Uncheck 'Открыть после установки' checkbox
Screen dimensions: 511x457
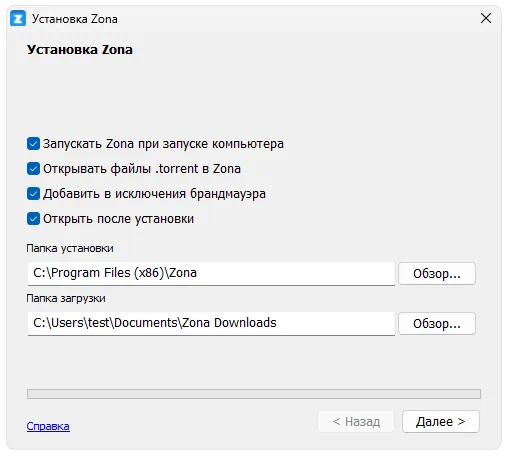[x=33, y=219]
